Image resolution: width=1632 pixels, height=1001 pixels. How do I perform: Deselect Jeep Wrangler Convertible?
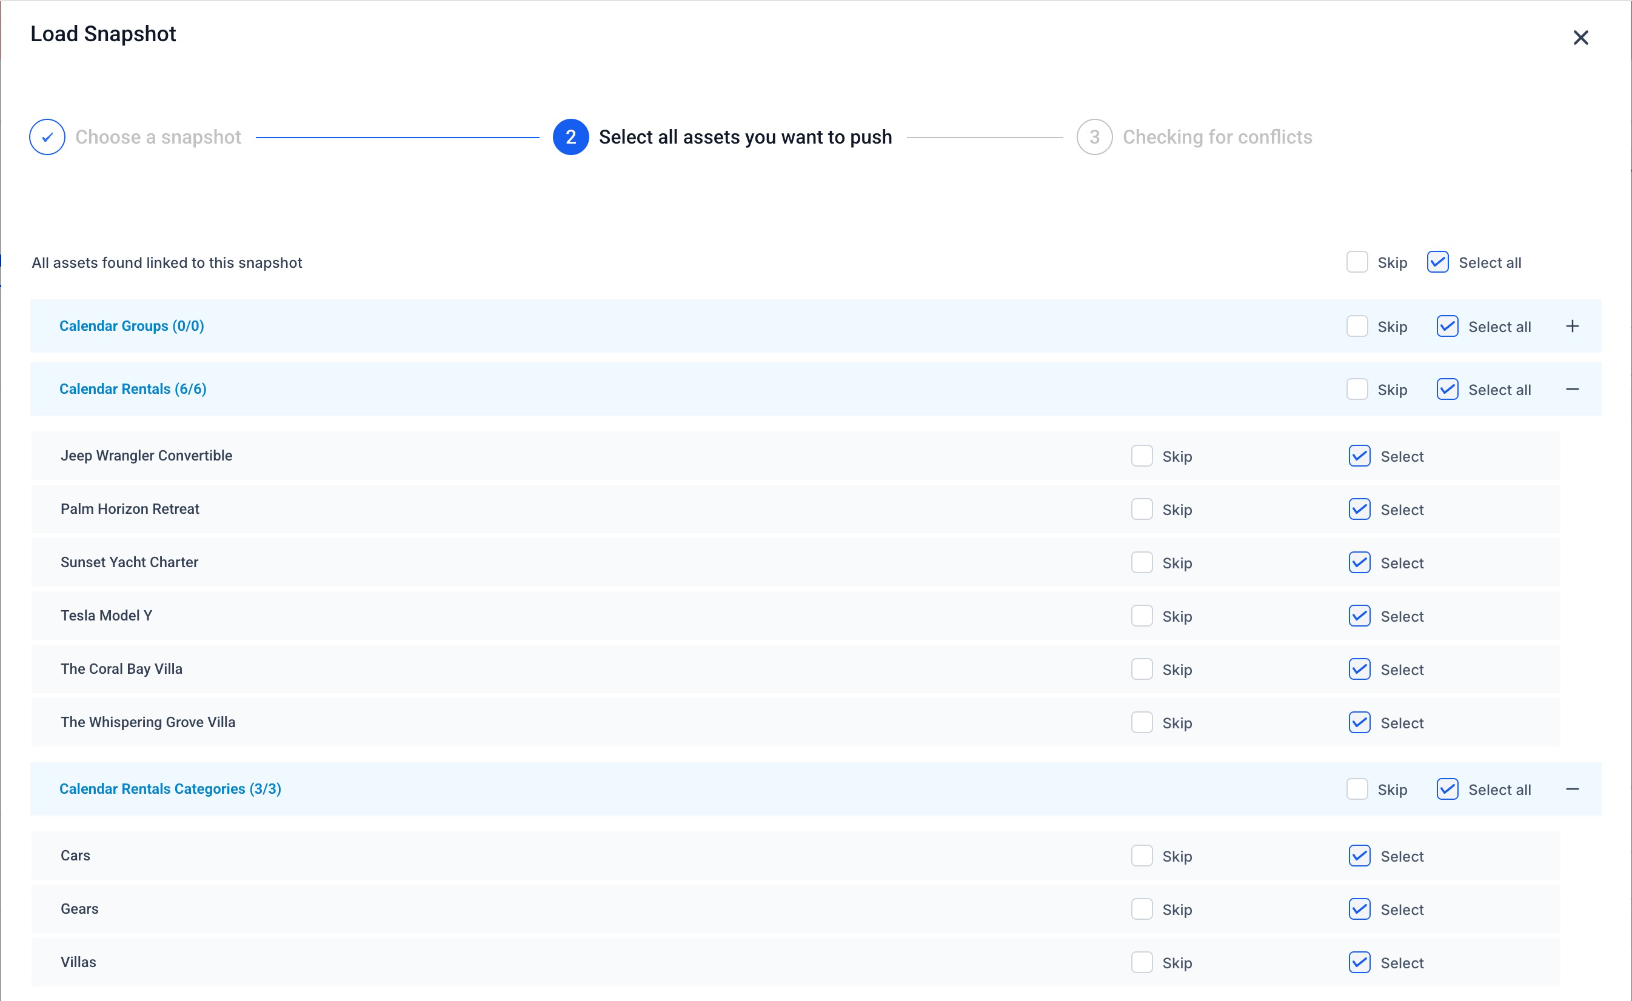1360,456
